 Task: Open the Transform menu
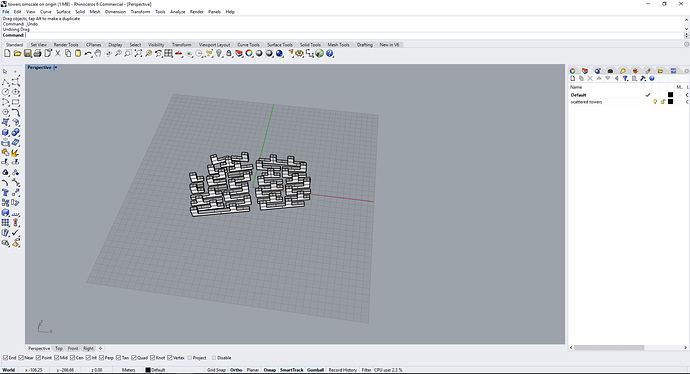click(x=140, y=12)
